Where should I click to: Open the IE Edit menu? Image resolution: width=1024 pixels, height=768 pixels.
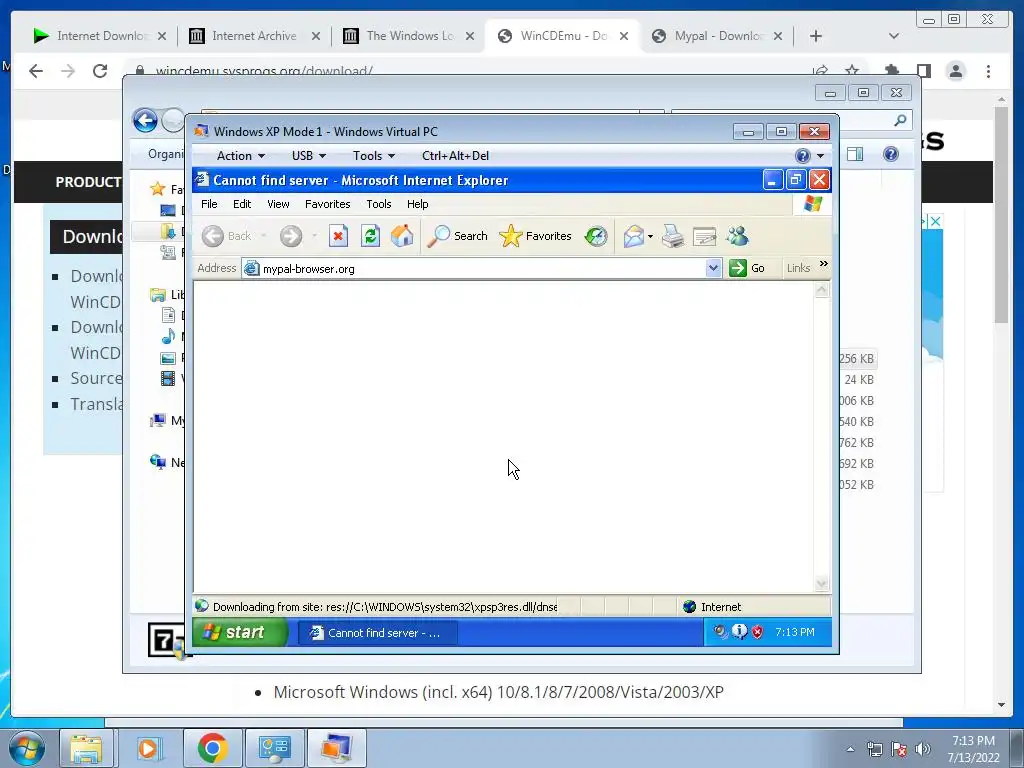pos(242,204)
